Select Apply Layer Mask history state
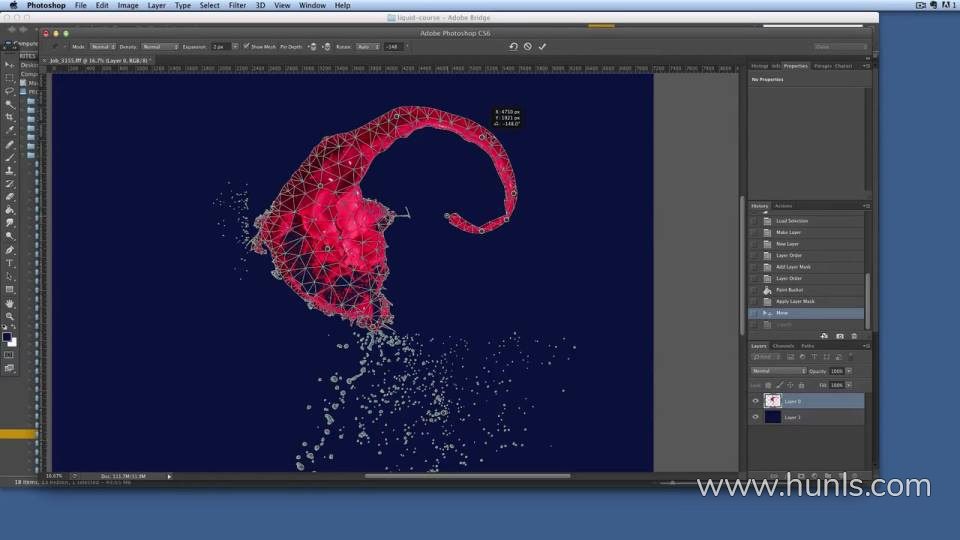This screenshot has height=540, width=960. 807,302
